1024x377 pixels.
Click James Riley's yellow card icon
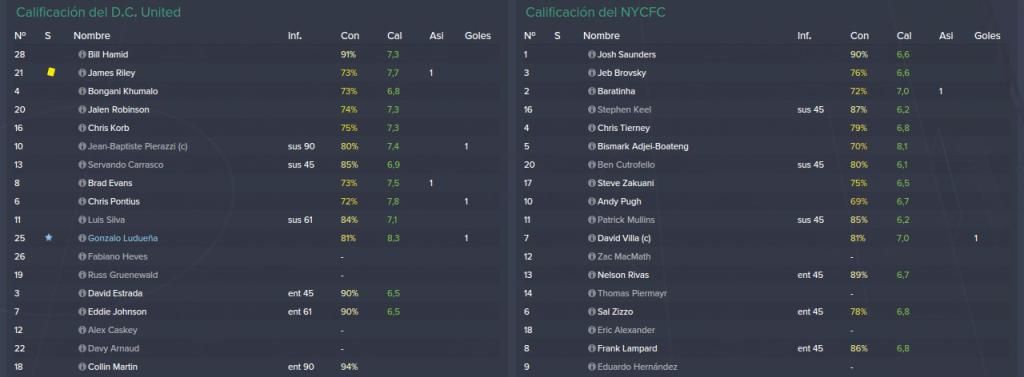pyautogui.click(x=51, y=73)
